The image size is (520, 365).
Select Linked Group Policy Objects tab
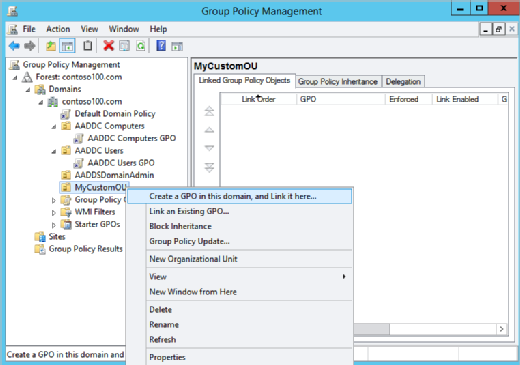244,80
